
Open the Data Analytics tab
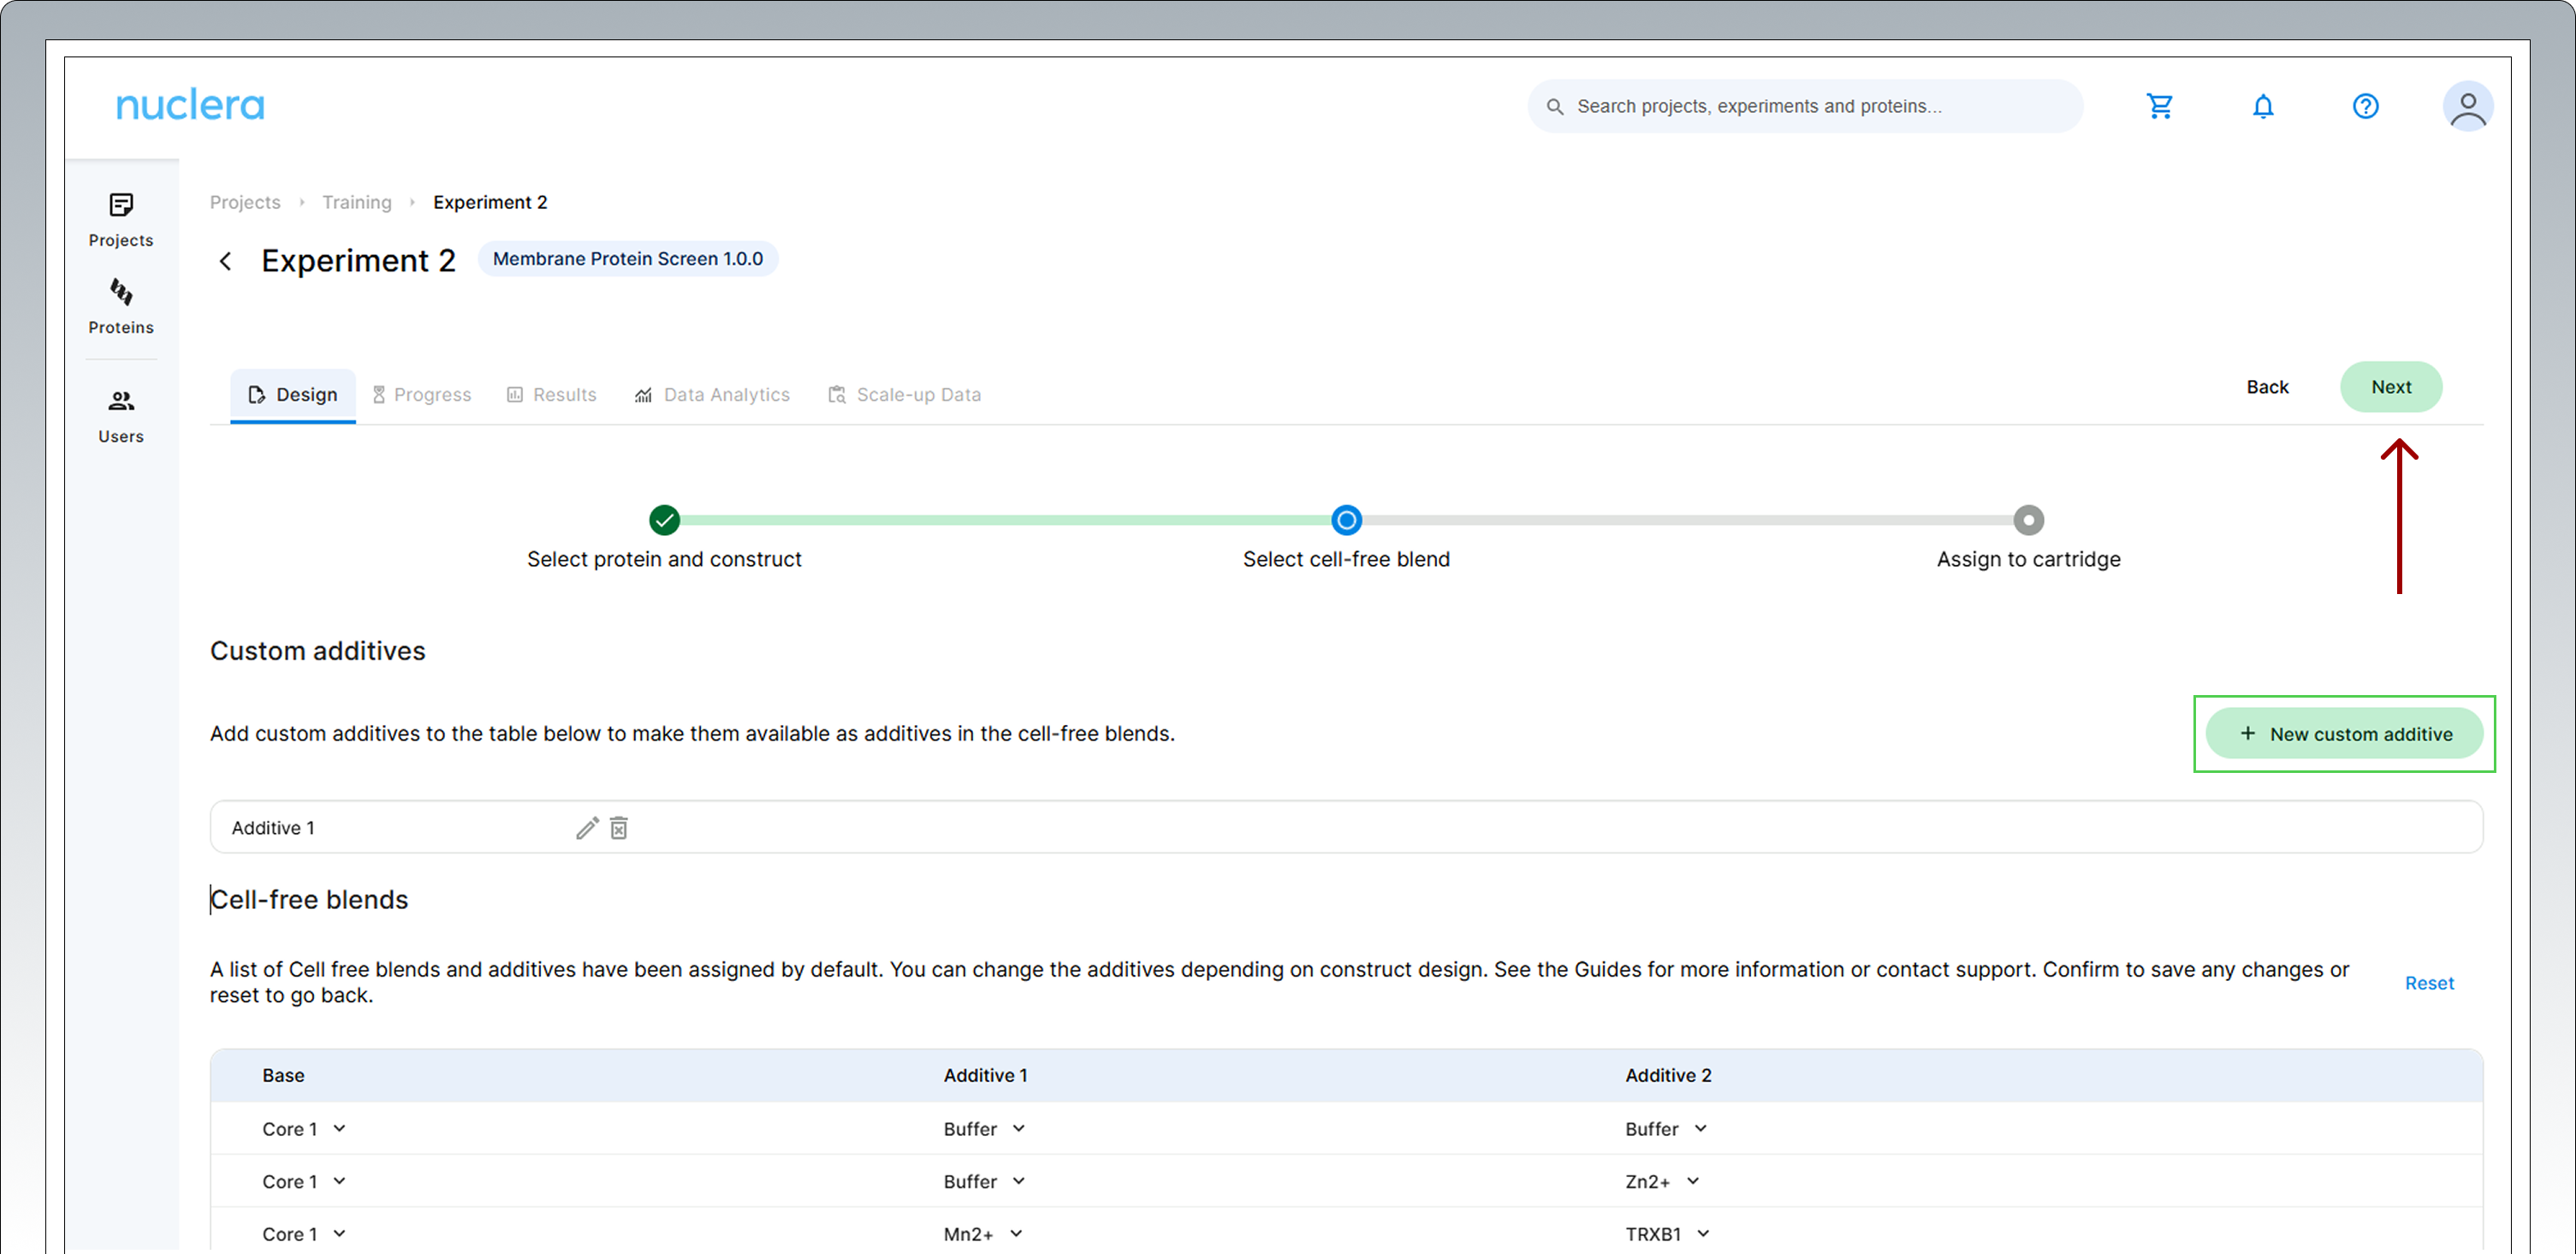712,395
